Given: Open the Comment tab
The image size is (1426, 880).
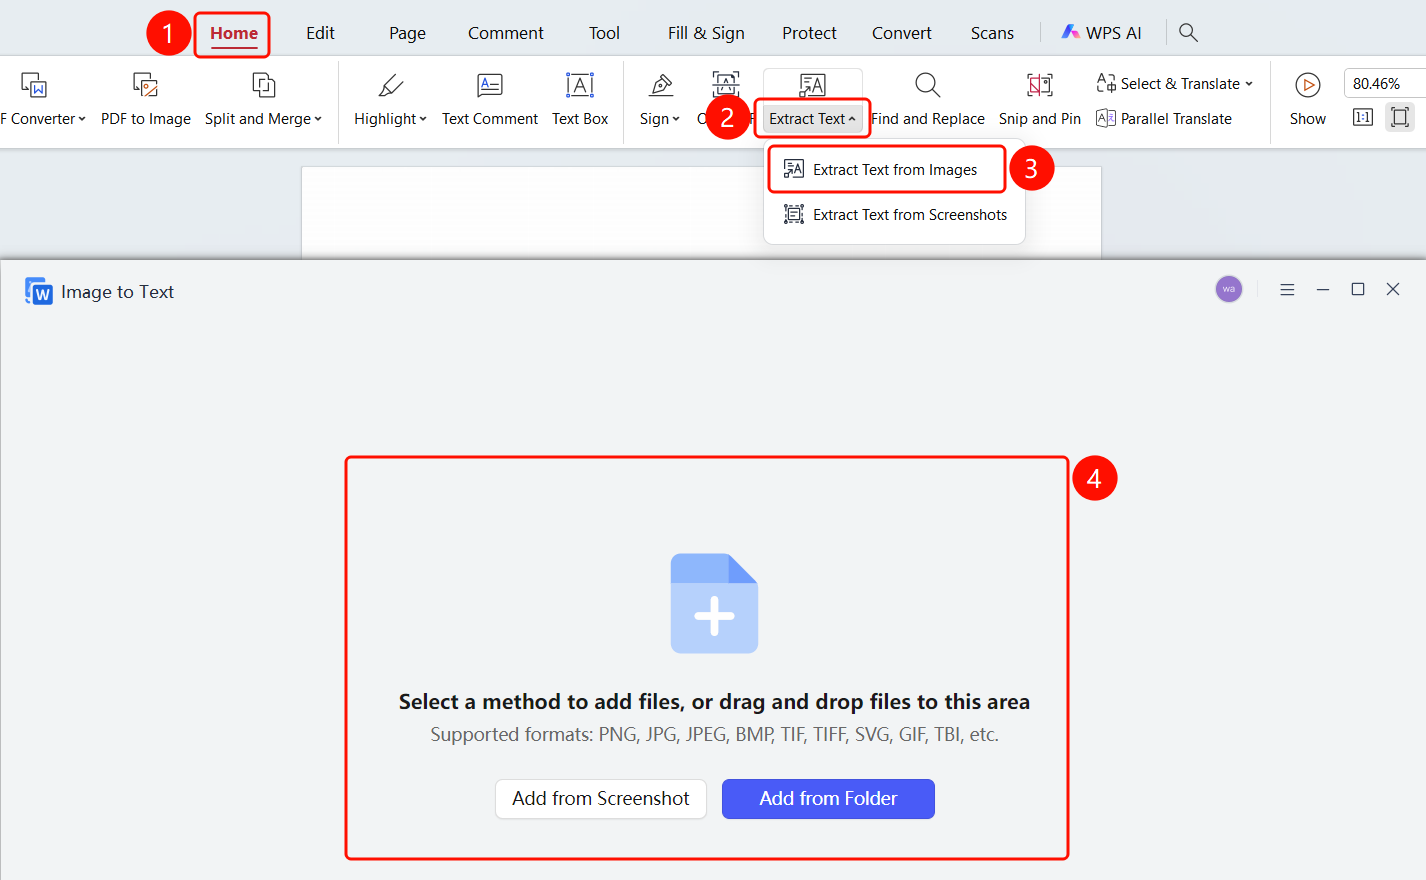Looking at the screenshot, I should 506,33.
